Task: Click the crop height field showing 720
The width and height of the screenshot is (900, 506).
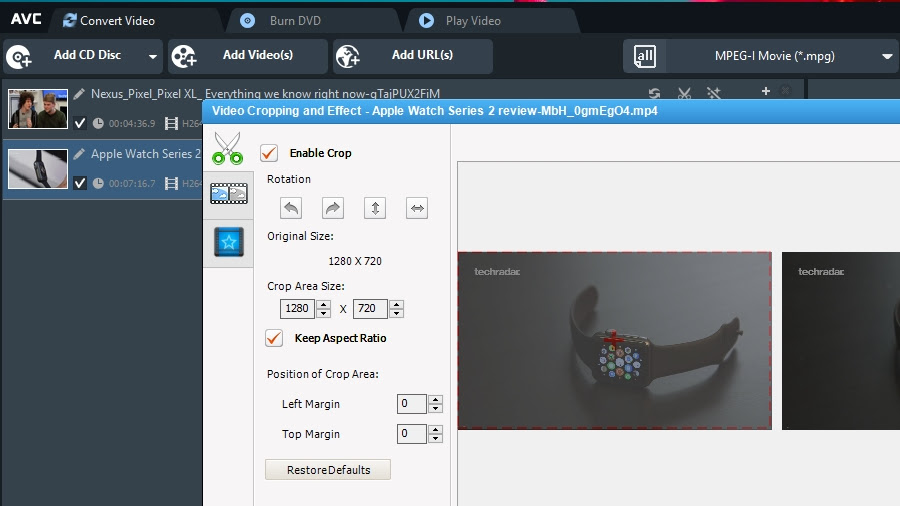Action: coord(370,309)
